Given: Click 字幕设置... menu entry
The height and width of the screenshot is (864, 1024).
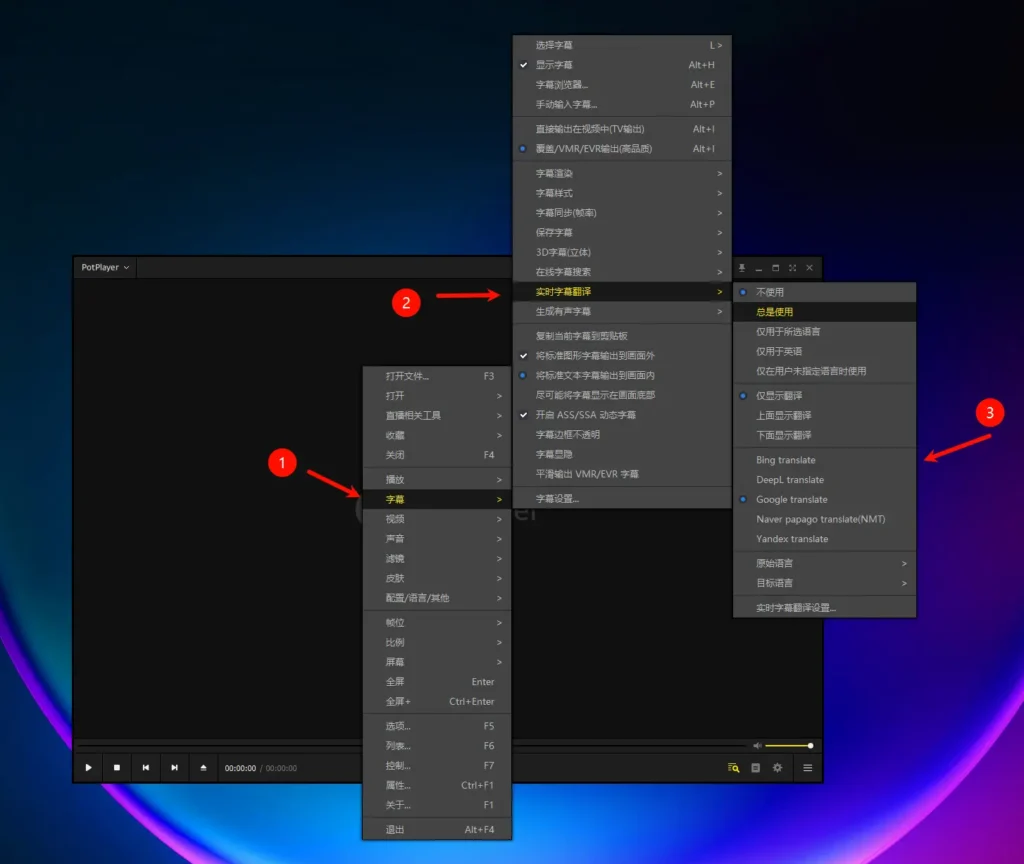Looking at the screenshot, I should (622, 499).
